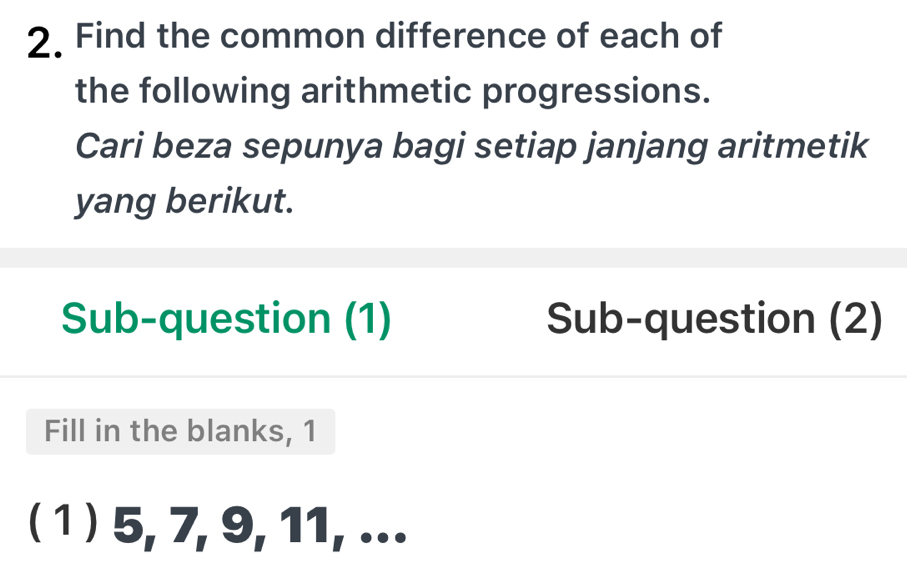Screen dimensions: 907x584
Task: Click the line "the following arithmetic progressions."
Action: point(394,92)
